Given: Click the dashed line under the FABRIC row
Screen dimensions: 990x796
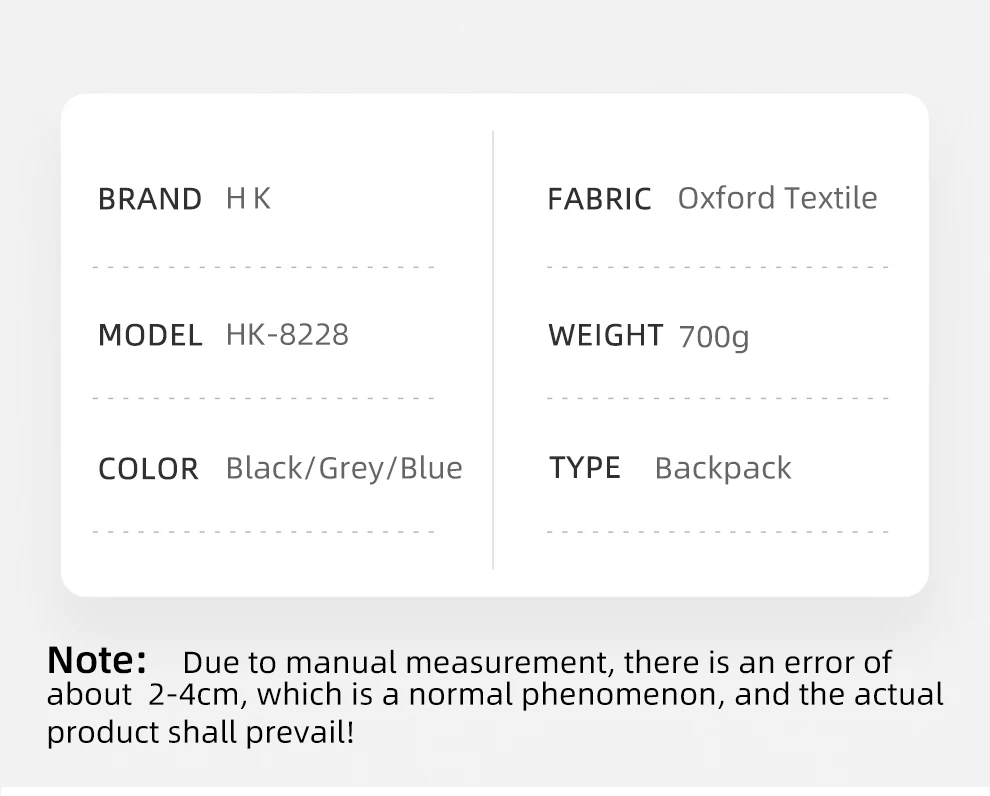Looking at the screenshot, I should click(x=717, y=267).
